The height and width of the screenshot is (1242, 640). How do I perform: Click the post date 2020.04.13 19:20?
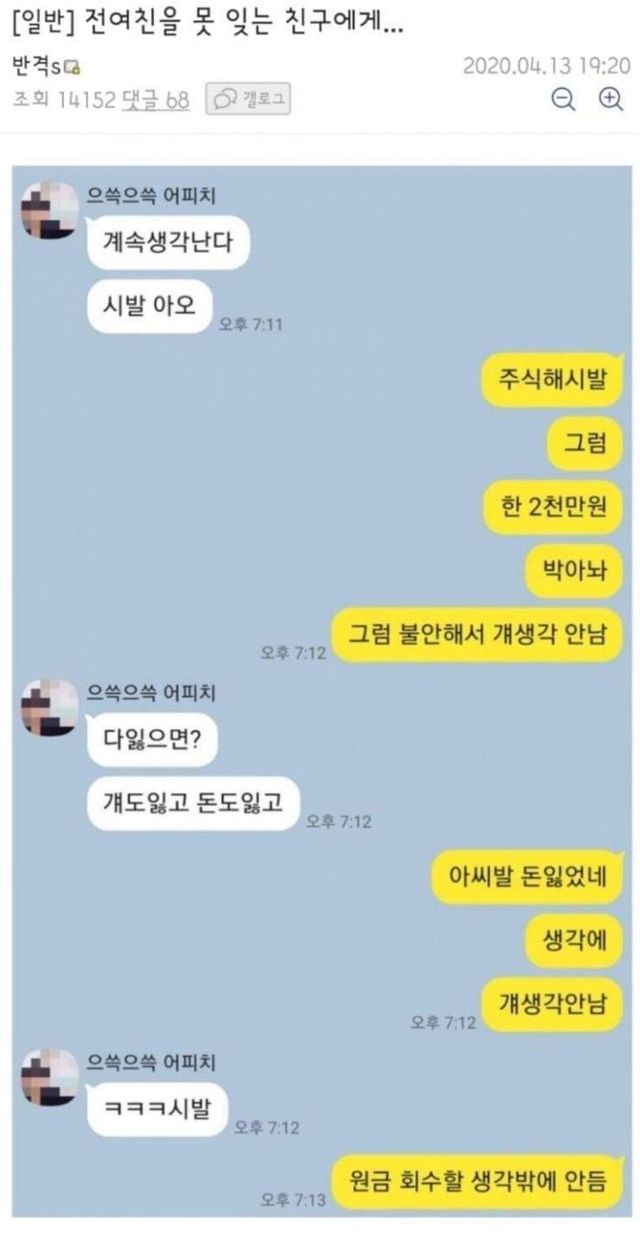coord(545,65)
